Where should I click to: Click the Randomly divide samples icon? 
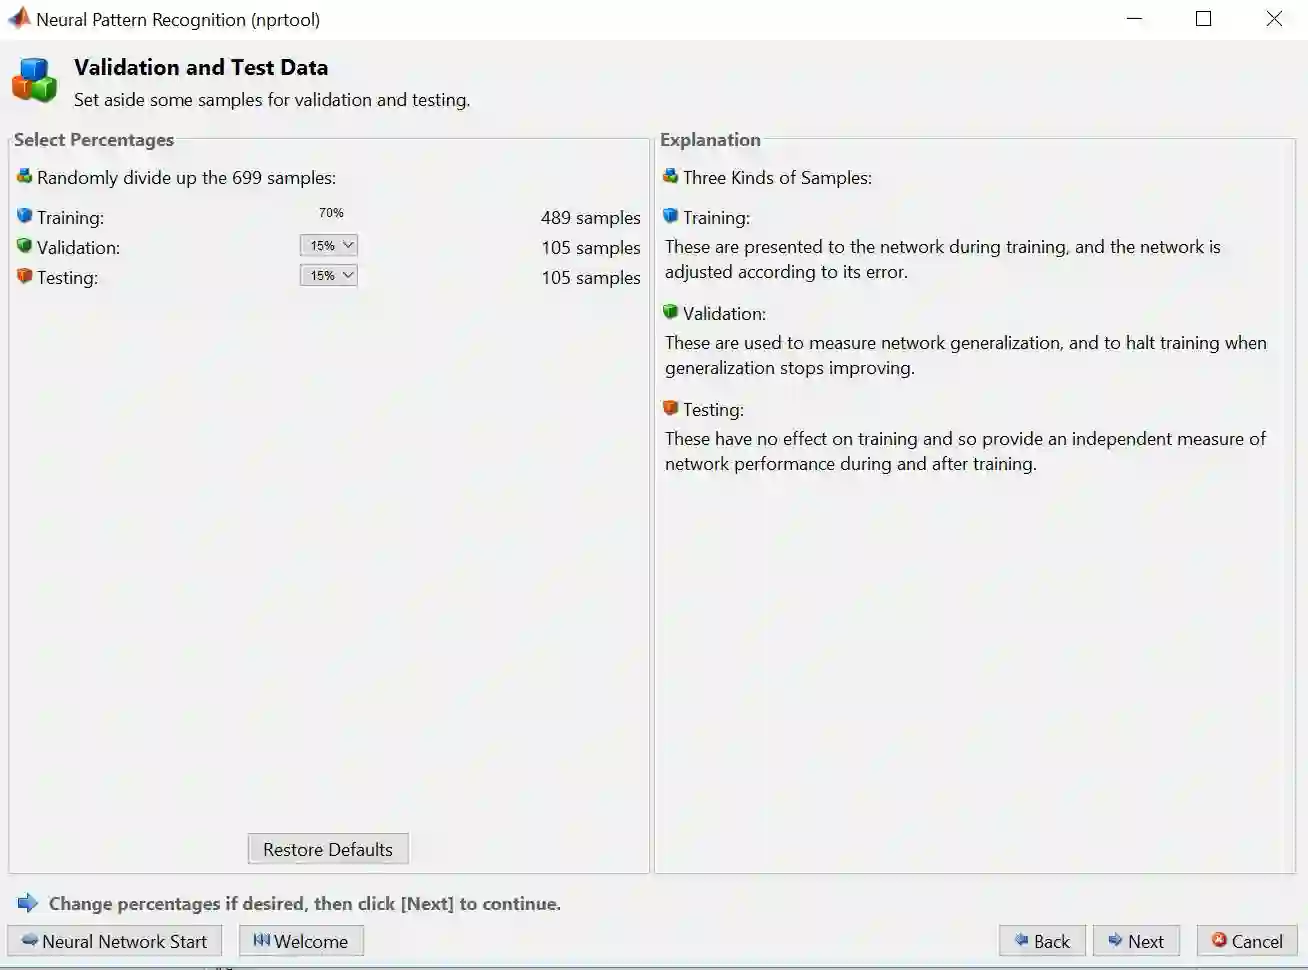tap(25, 177)
